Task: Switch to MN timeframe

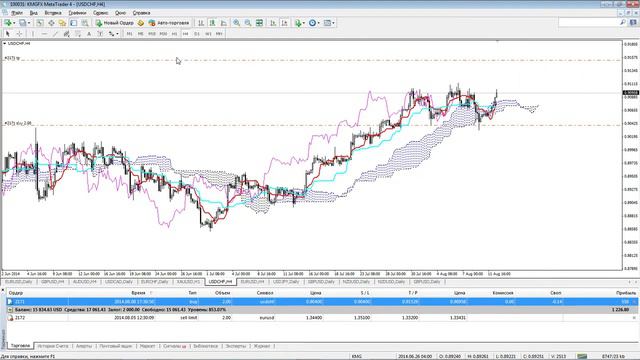Action: point(219,34)
